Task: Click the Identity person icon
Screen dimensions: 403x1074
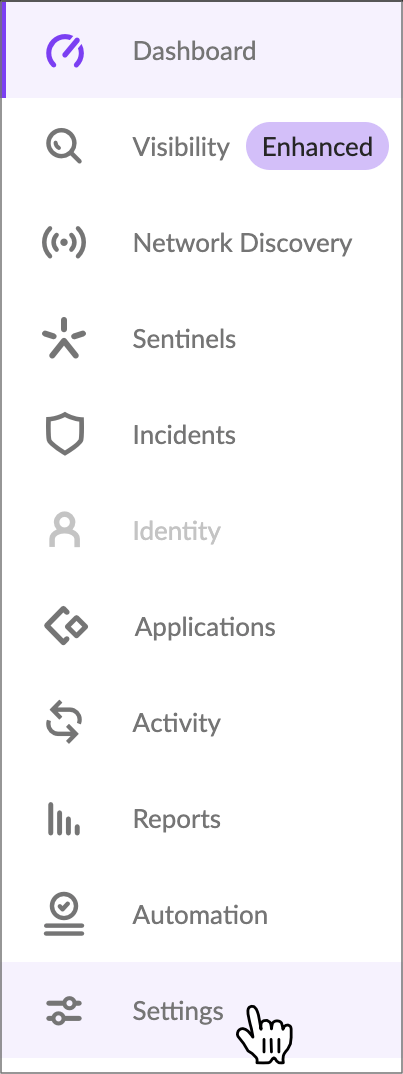Action: point(64,530)
